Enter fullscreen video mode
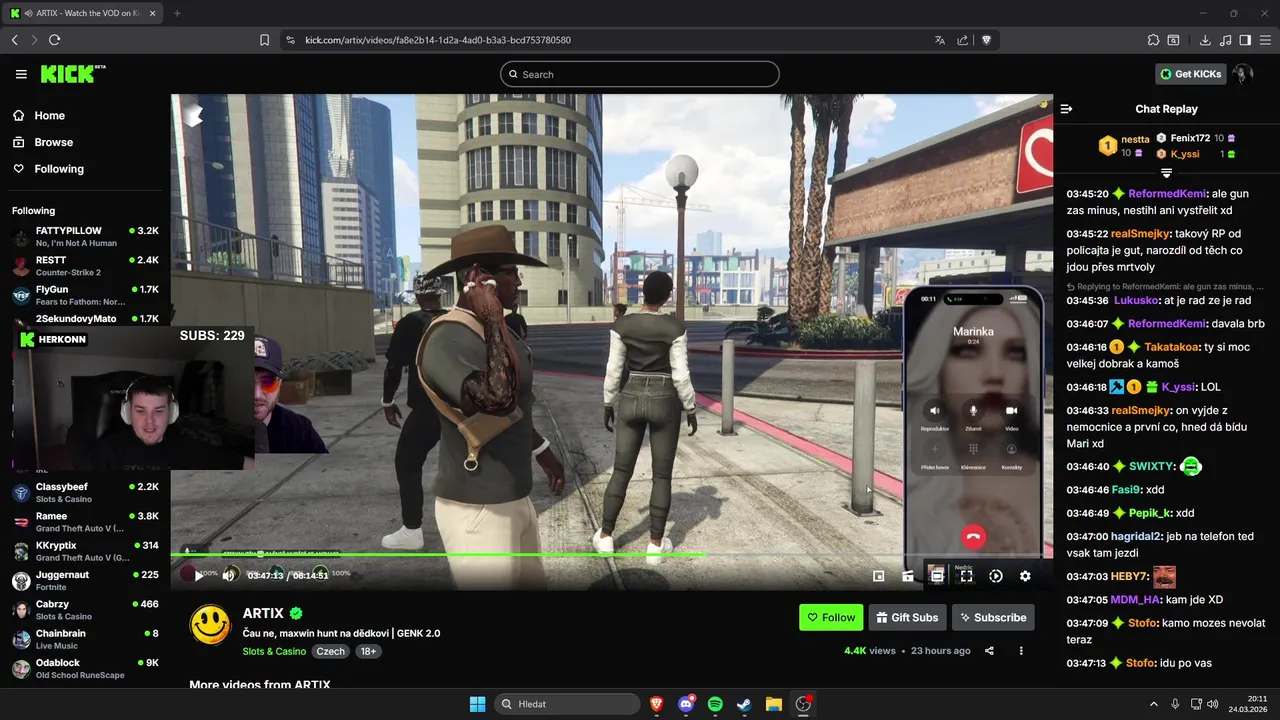The height and width of the screenshot is (720, 1280). click(x=966, y=576)
